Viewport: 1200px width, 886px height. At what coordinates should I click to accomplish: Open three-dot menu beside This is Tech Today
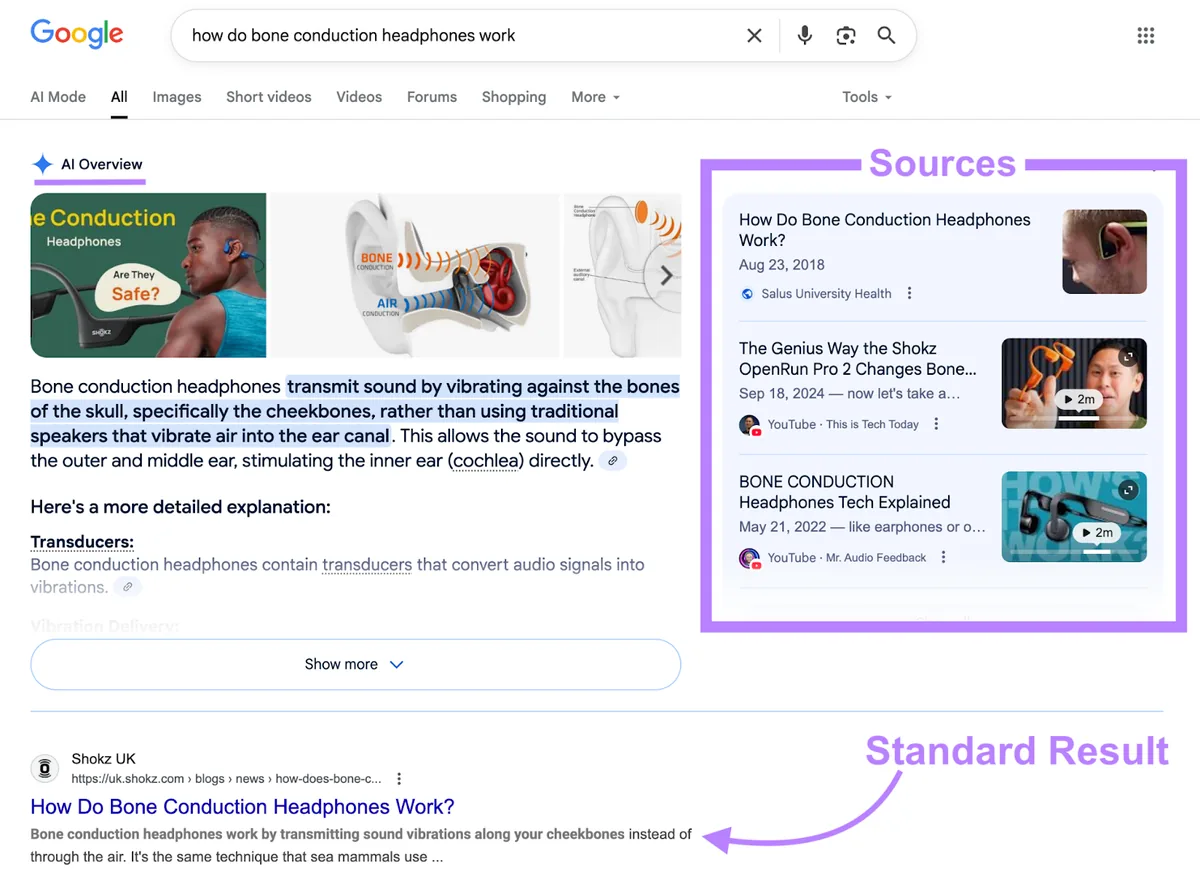(936, 424)
